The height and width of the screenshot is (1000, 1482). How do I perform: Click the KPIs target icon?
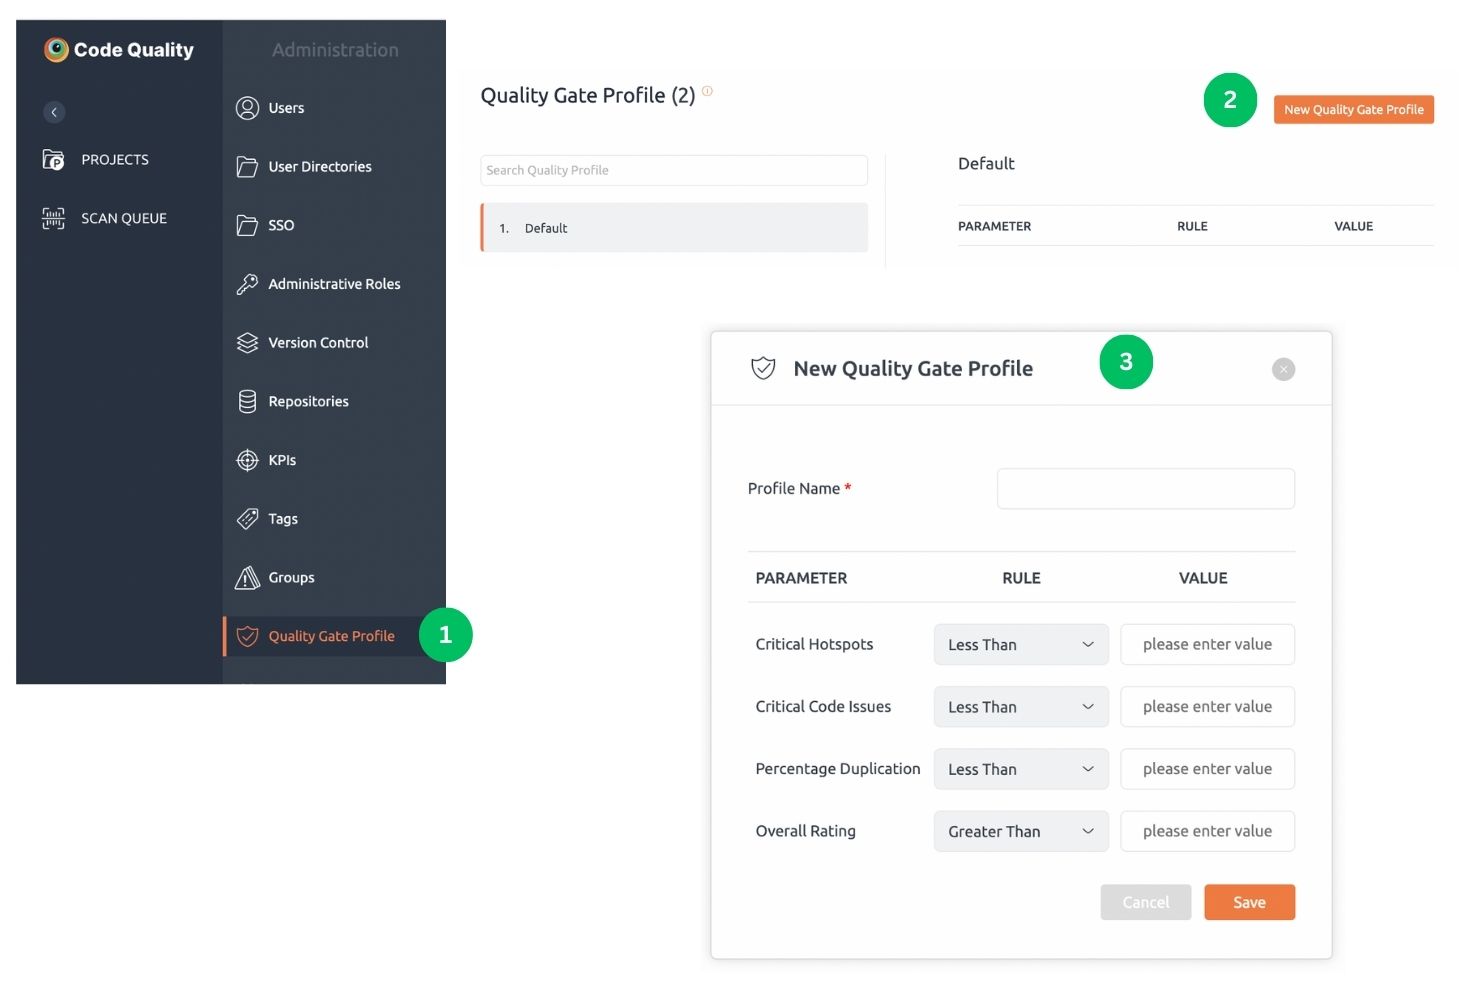[247, 460]
